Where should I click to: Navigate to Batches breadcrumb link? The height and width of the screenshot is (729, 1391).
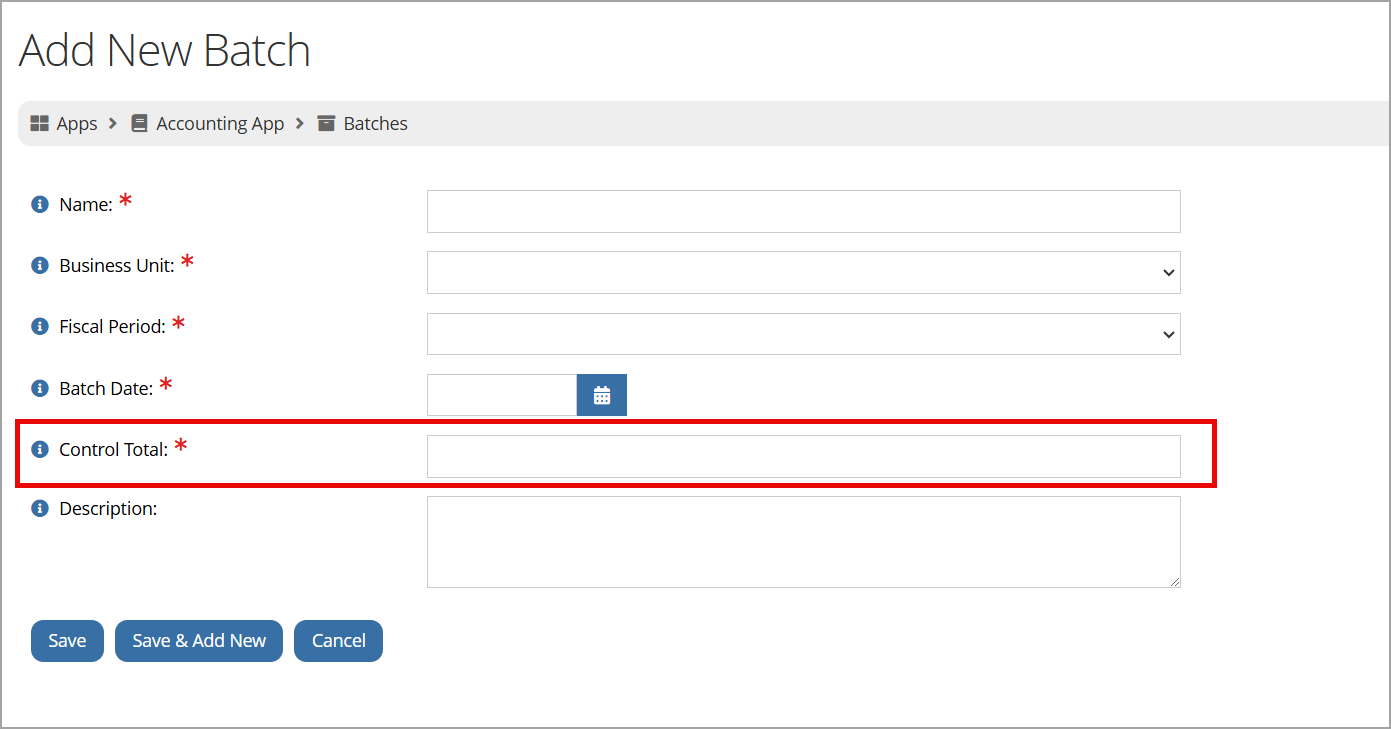click(376, 124)
